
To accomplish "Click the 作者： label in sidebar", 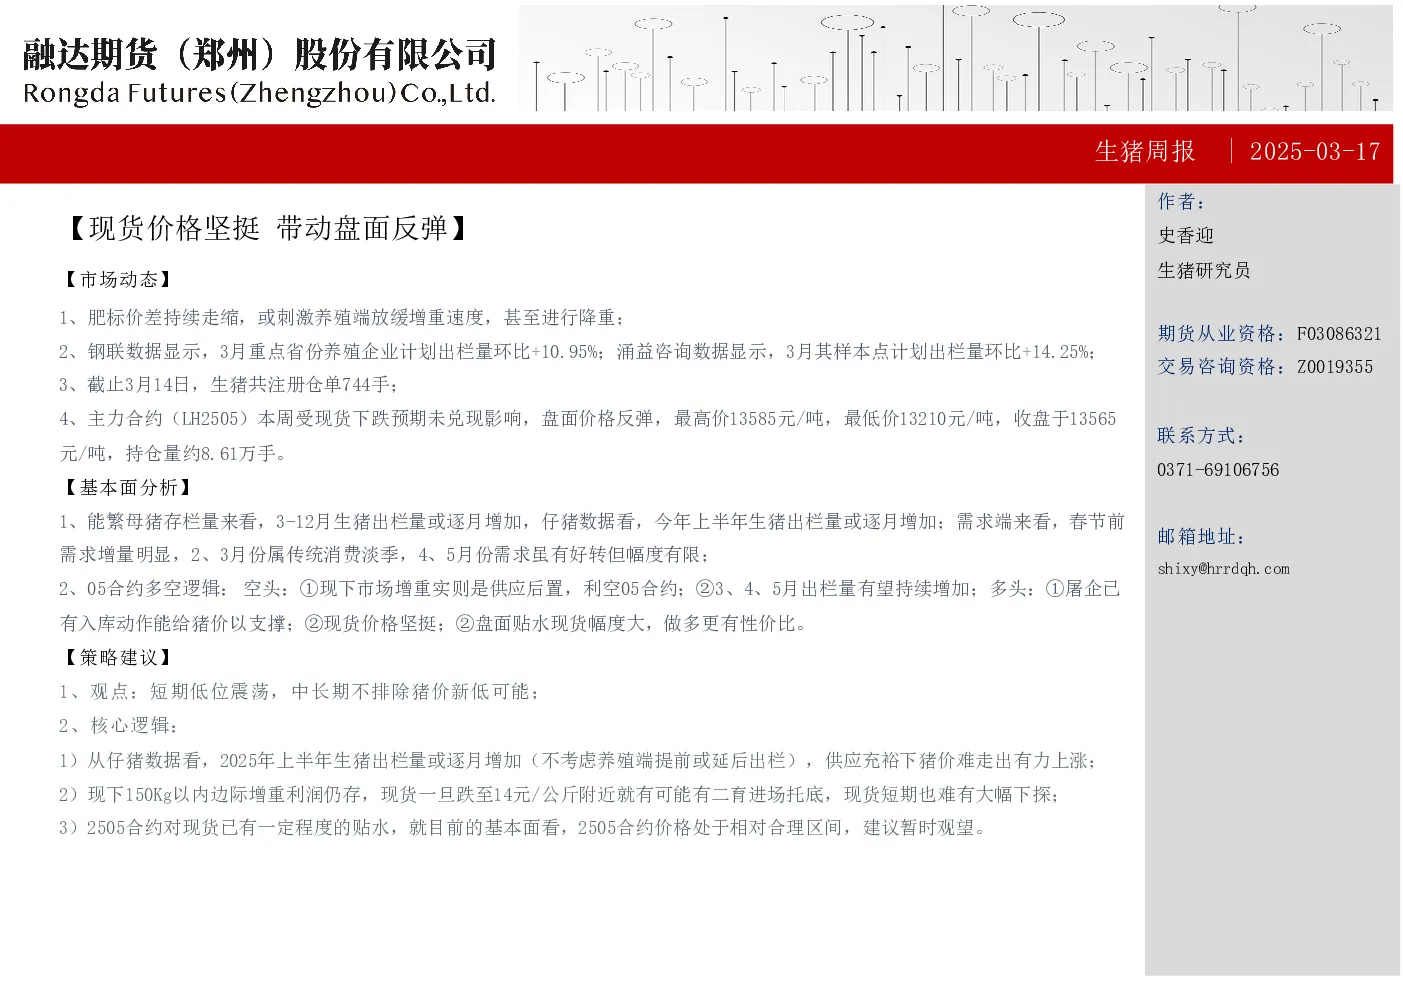I will point(1182,201).
